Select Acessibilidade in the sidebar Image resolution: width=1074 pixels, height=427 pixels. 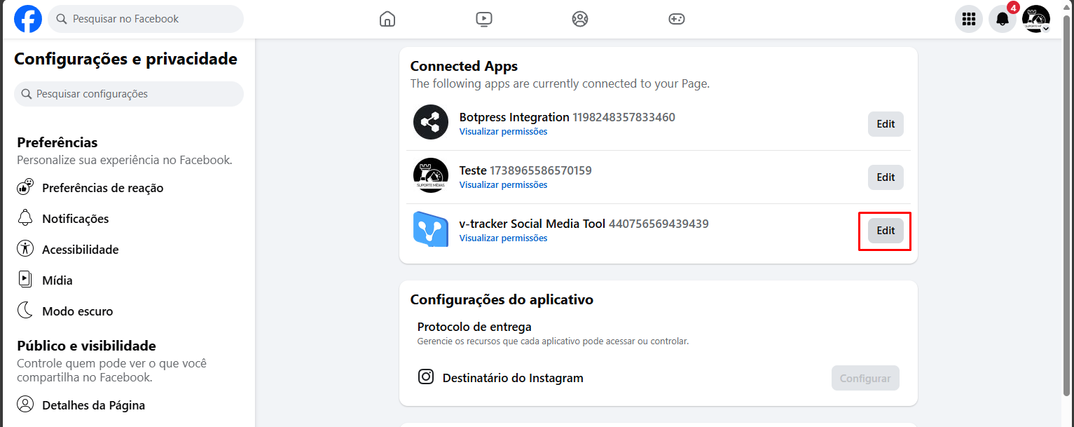[x=80, y=250]
